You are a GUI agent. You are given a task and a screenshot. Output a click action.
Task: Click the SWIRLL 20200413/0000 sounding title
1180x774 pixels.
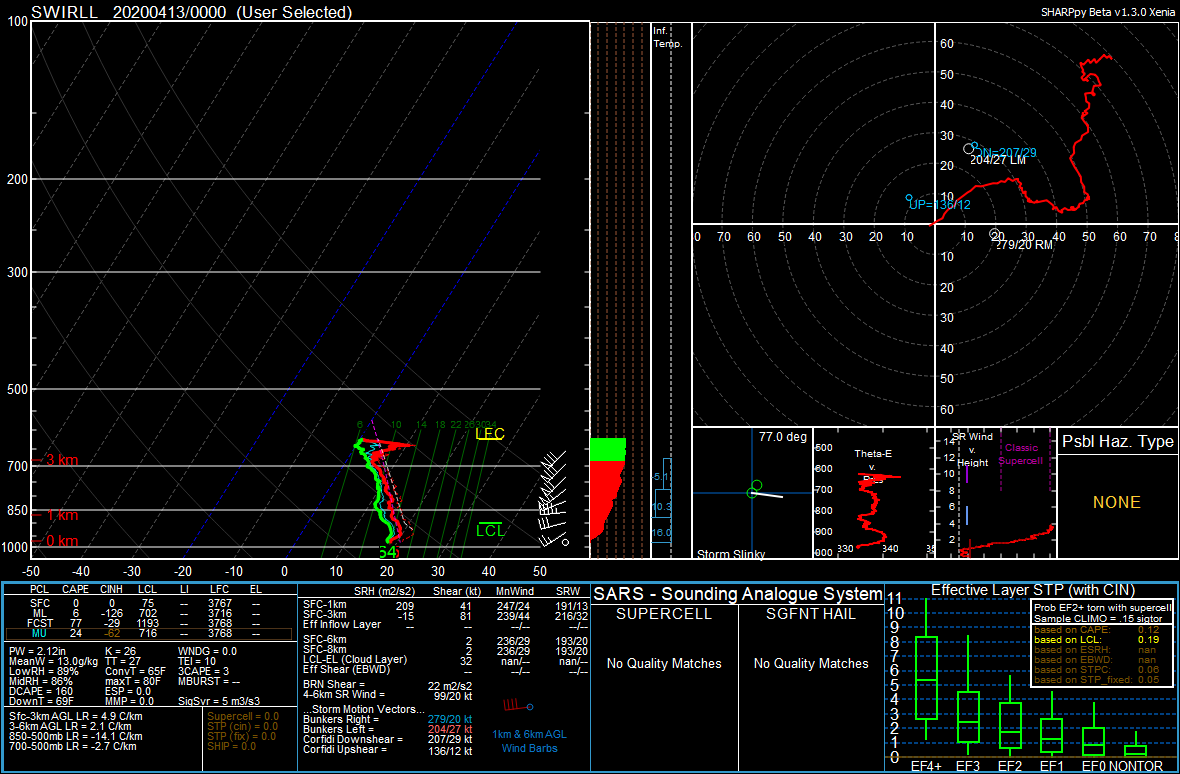191,11
